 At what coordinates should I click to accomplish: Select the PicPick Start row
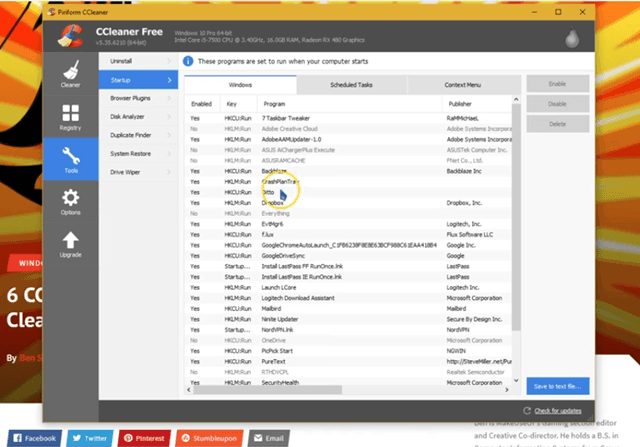coord(349,351)
